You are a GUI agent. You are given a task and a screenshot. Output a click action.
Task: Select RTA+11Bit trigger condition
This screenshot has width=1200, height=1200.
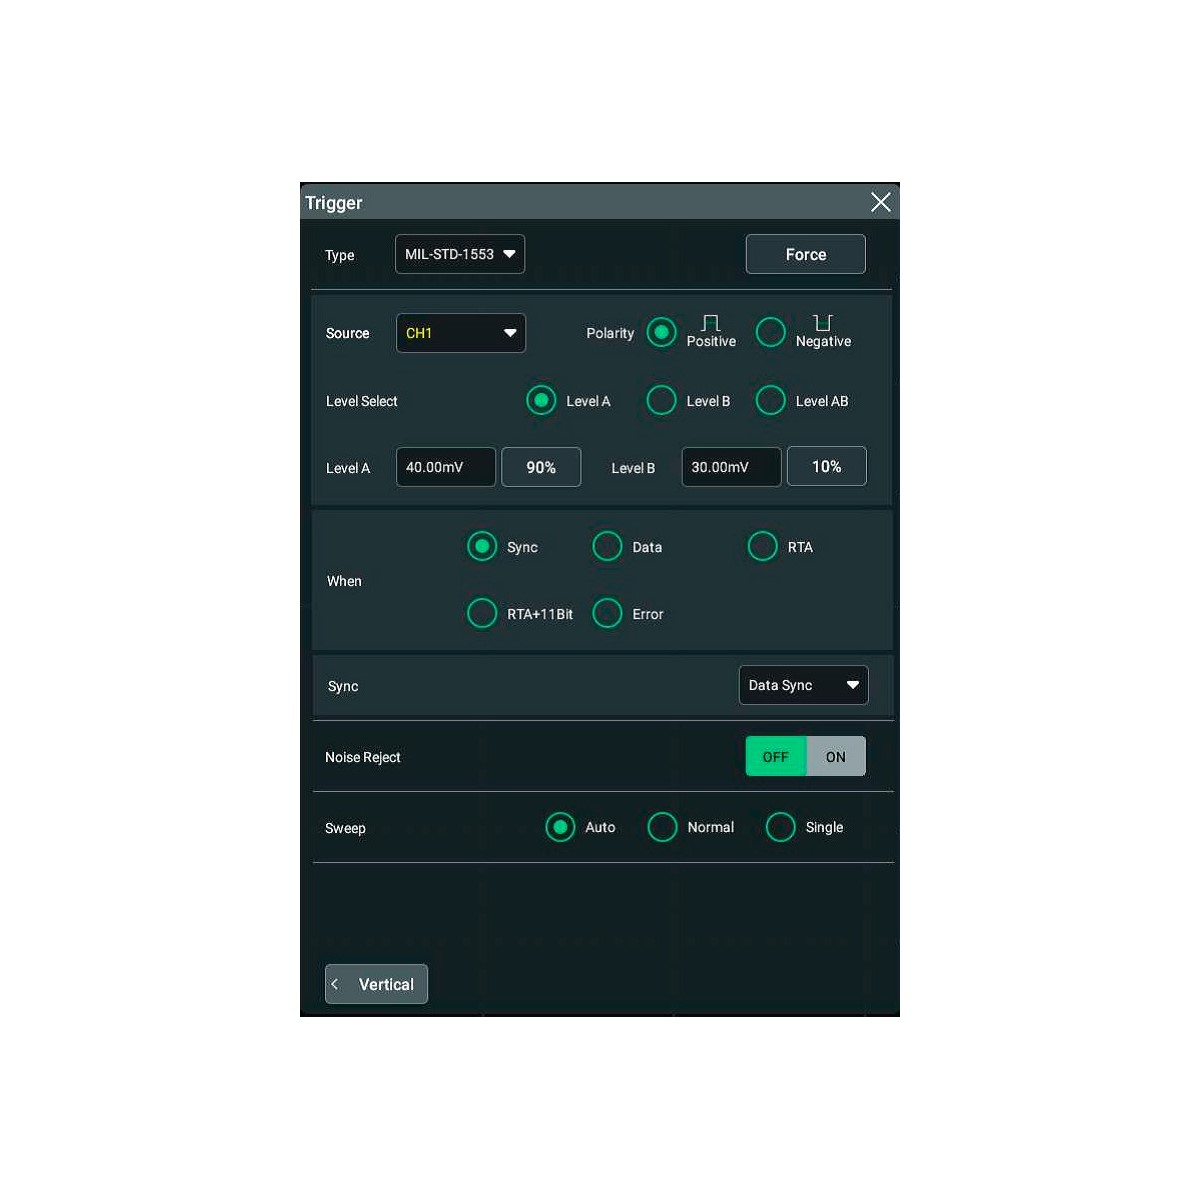click(482, 613)
